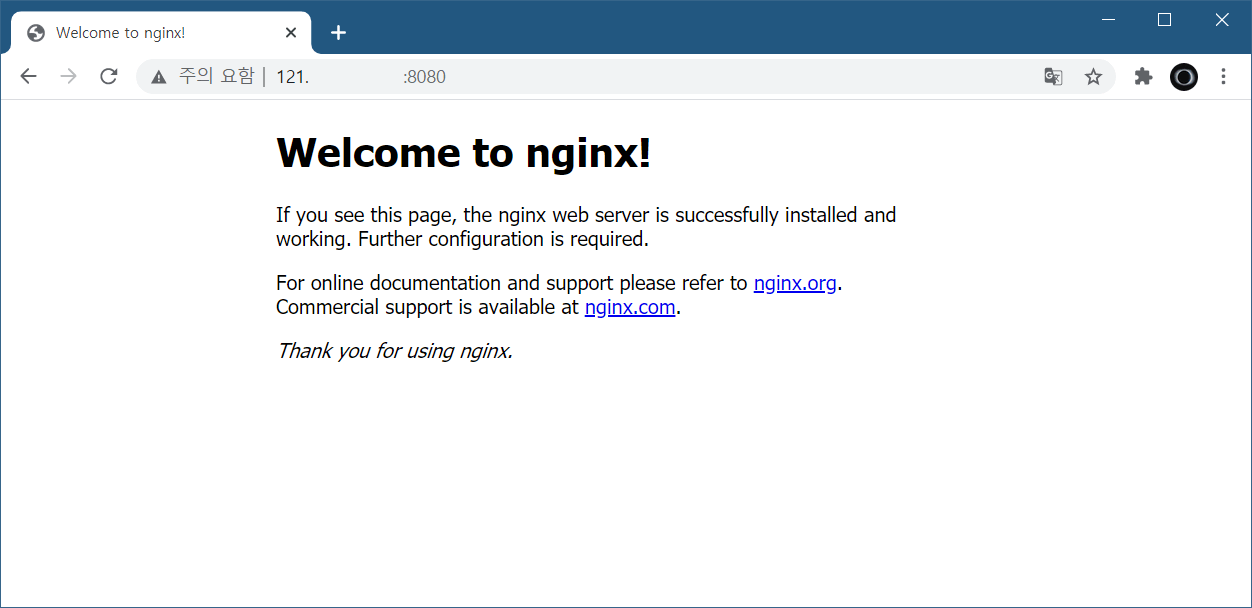Click the "Thank you for using nginx." text

tap(394, 351)
